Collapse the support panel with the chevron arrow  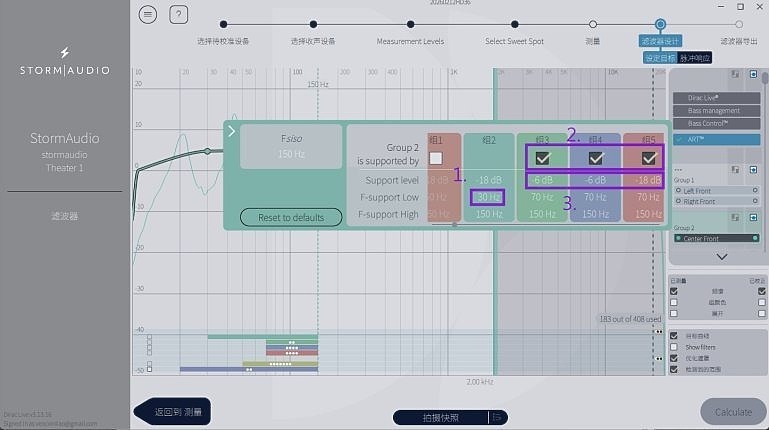click(x=231, y=131)
